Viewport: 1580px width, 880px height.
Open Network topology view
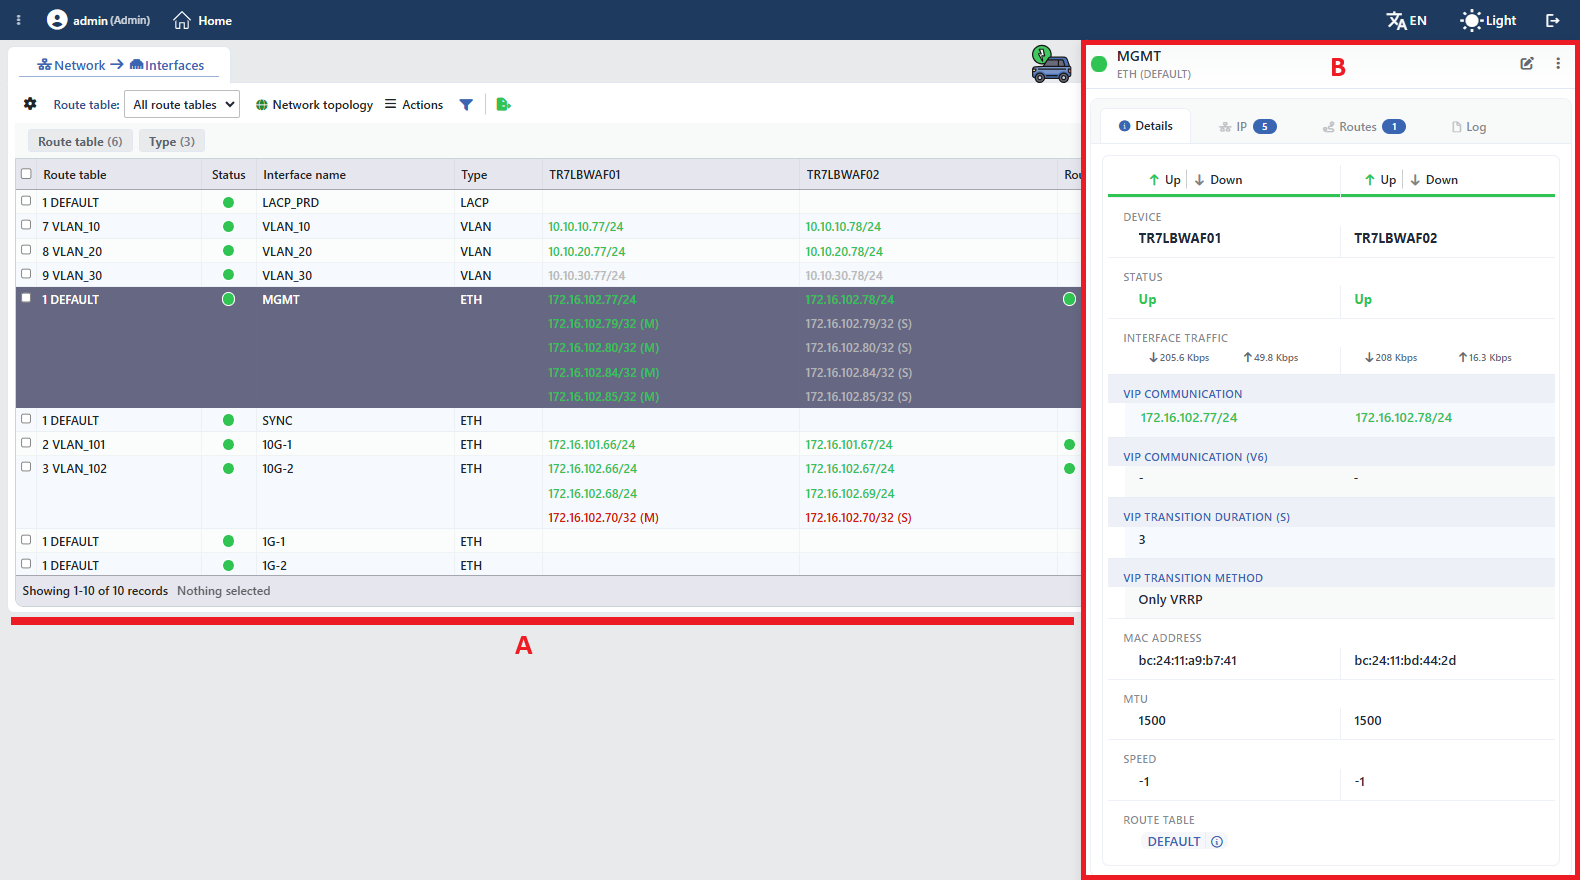(x=314, y=105)
